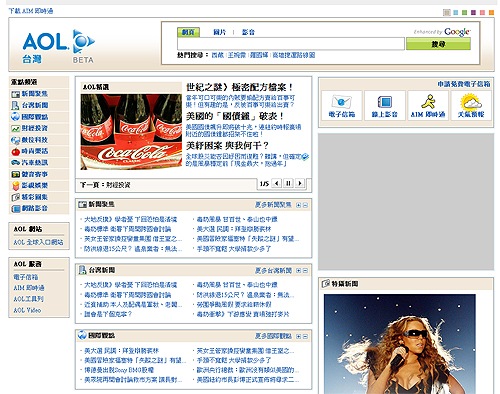Image resolution: width=500 pixels, height=394 pixels.
Task: Click 國際觀點 globe icon in left sidebar
Action: click(15, 117)
